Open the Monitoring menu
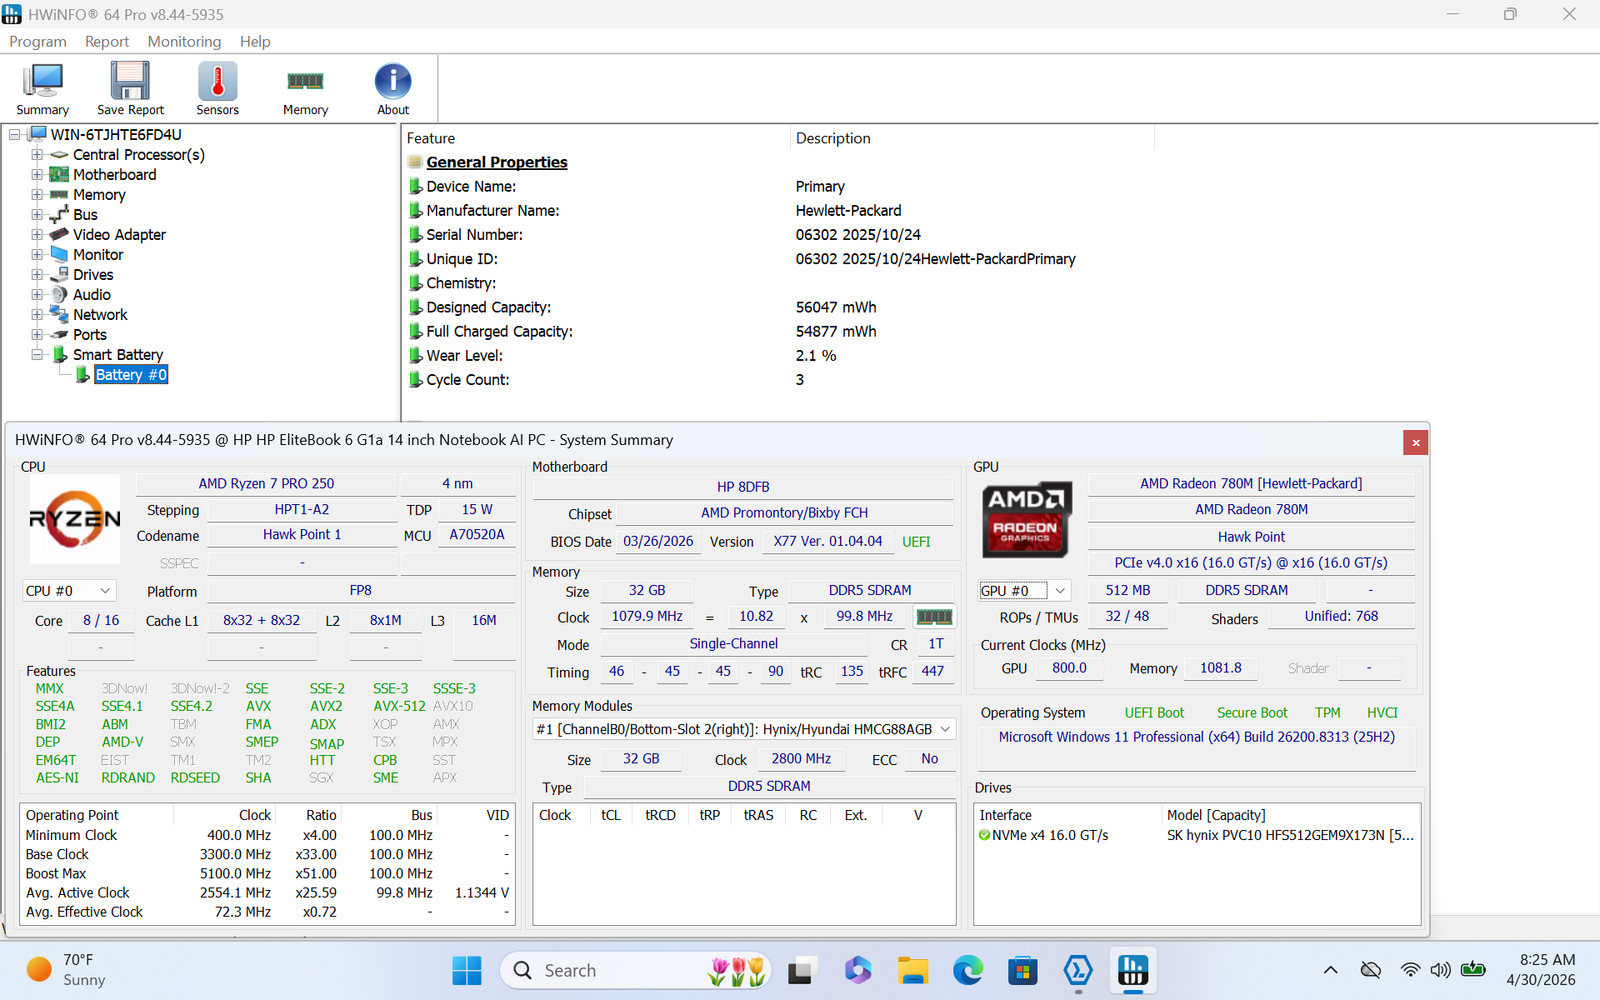 pyautogui.click(x=184, y=41)
